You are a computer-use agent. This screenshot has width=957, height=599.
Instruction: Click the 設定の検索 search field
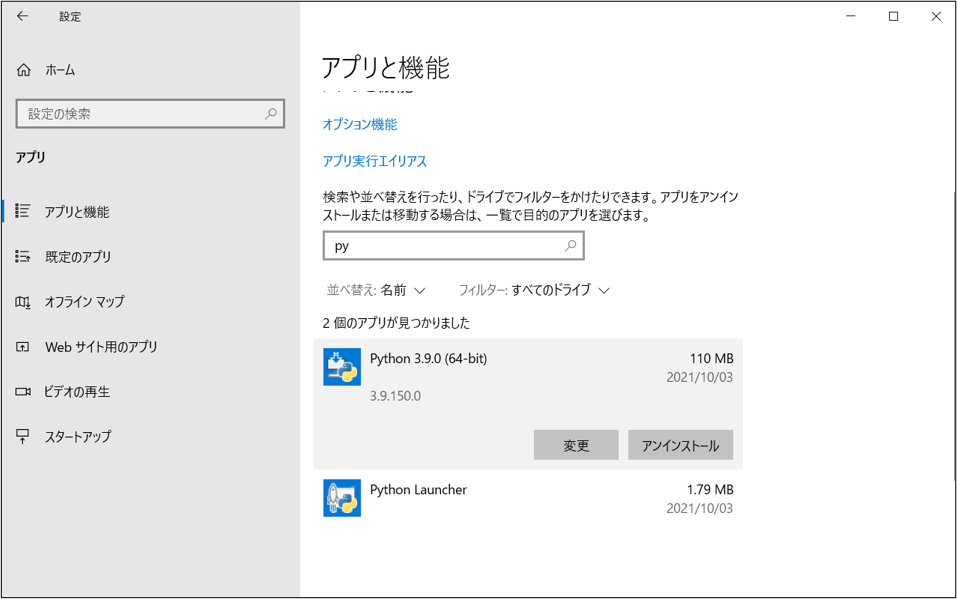pos(150,114)
